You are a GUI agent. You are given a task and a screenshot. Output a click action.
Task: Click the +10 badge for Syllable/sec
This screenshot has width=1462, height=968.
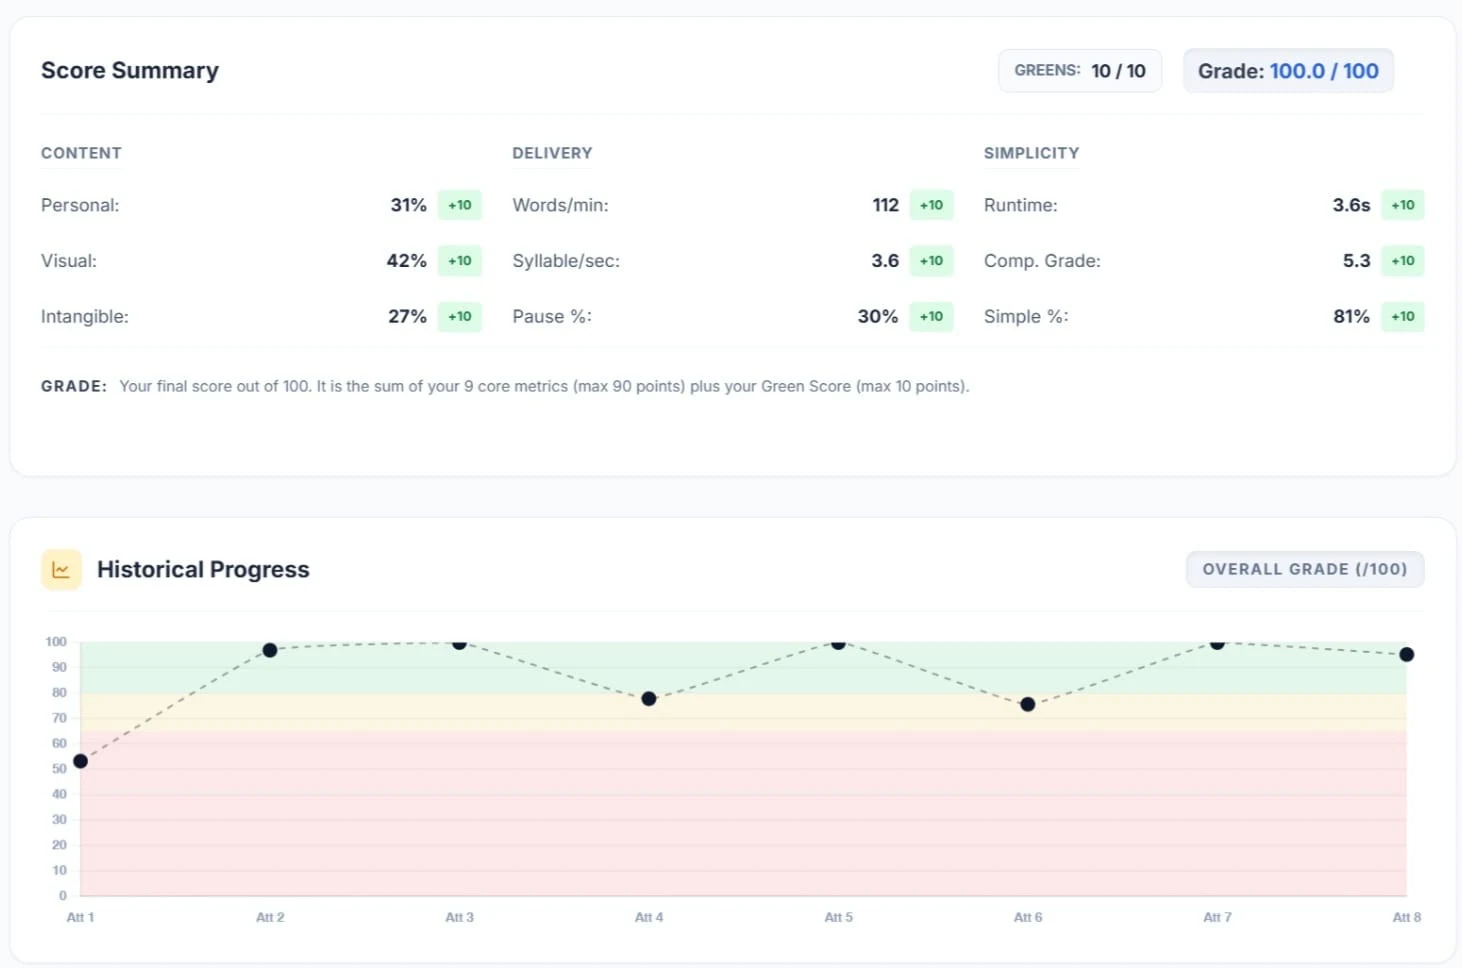pos(932,261)
